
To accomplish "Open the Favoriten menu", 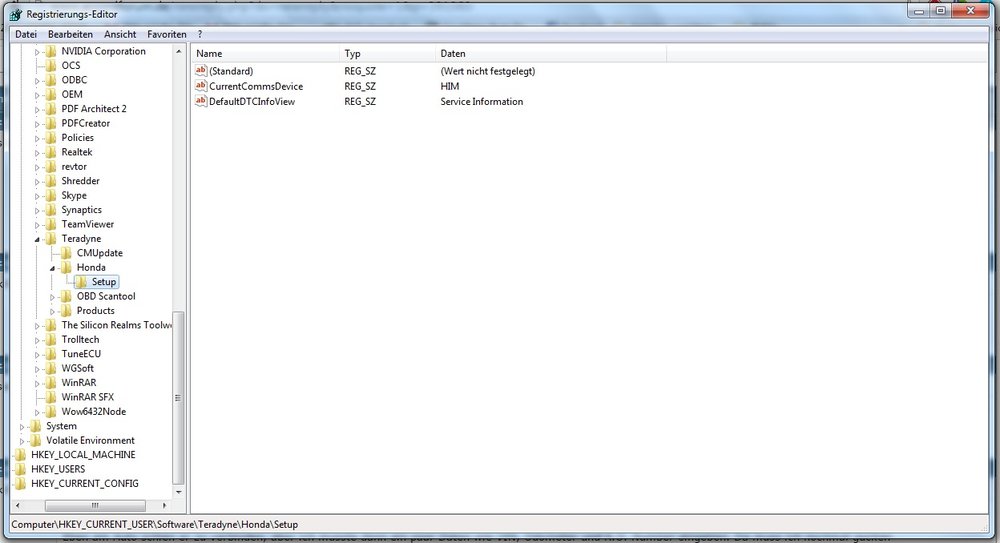I will point(167,34).
